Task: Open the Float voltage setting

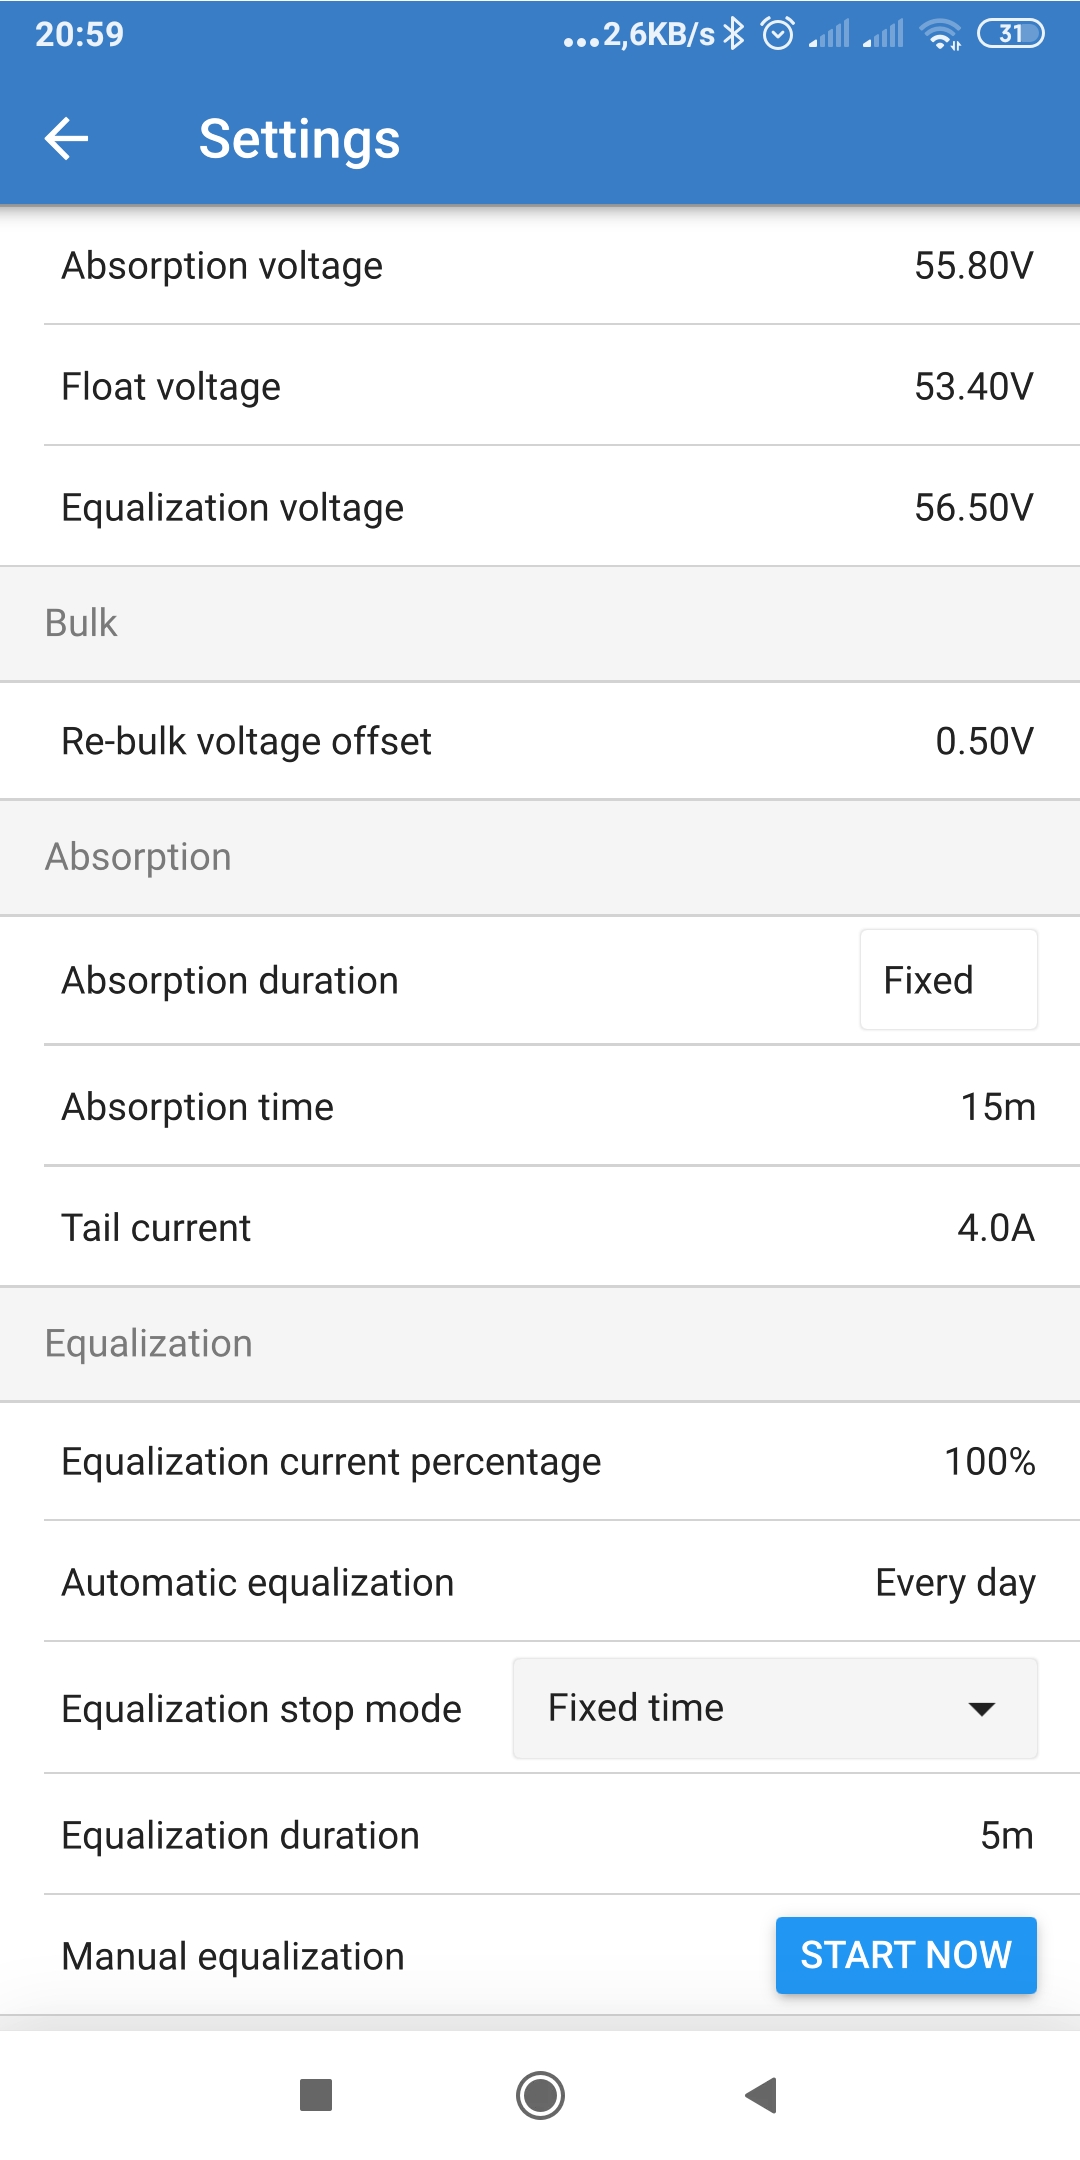Action: [540, 387]
